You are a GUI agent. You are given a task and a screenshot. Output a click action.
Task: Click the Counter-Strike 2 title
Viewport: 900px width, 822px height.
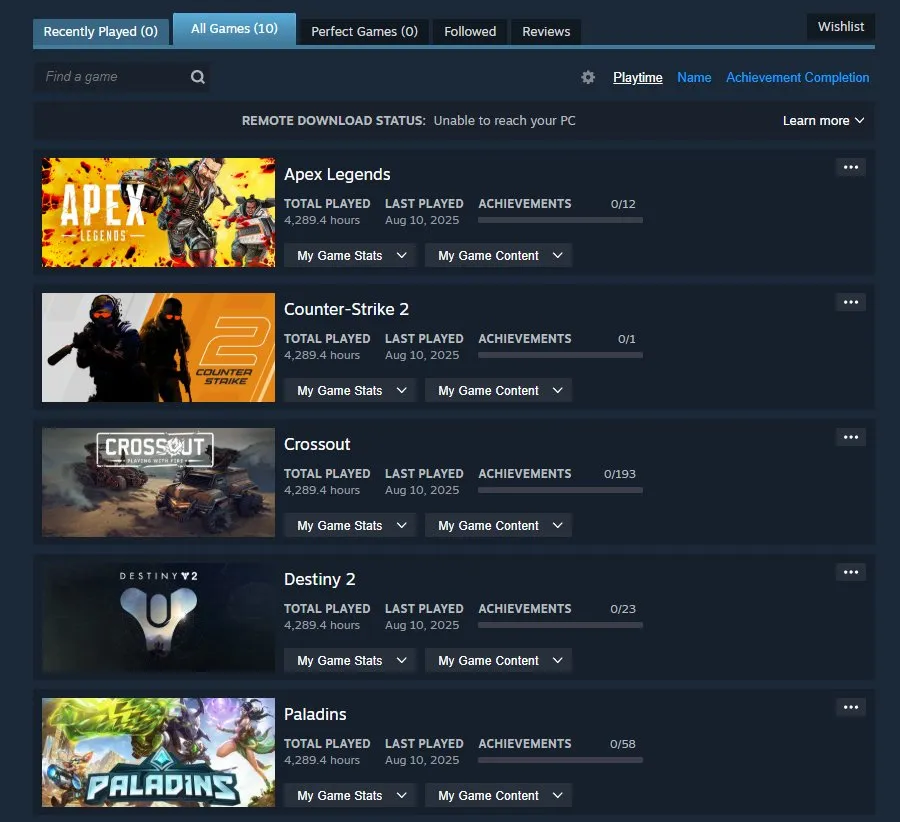346,309
